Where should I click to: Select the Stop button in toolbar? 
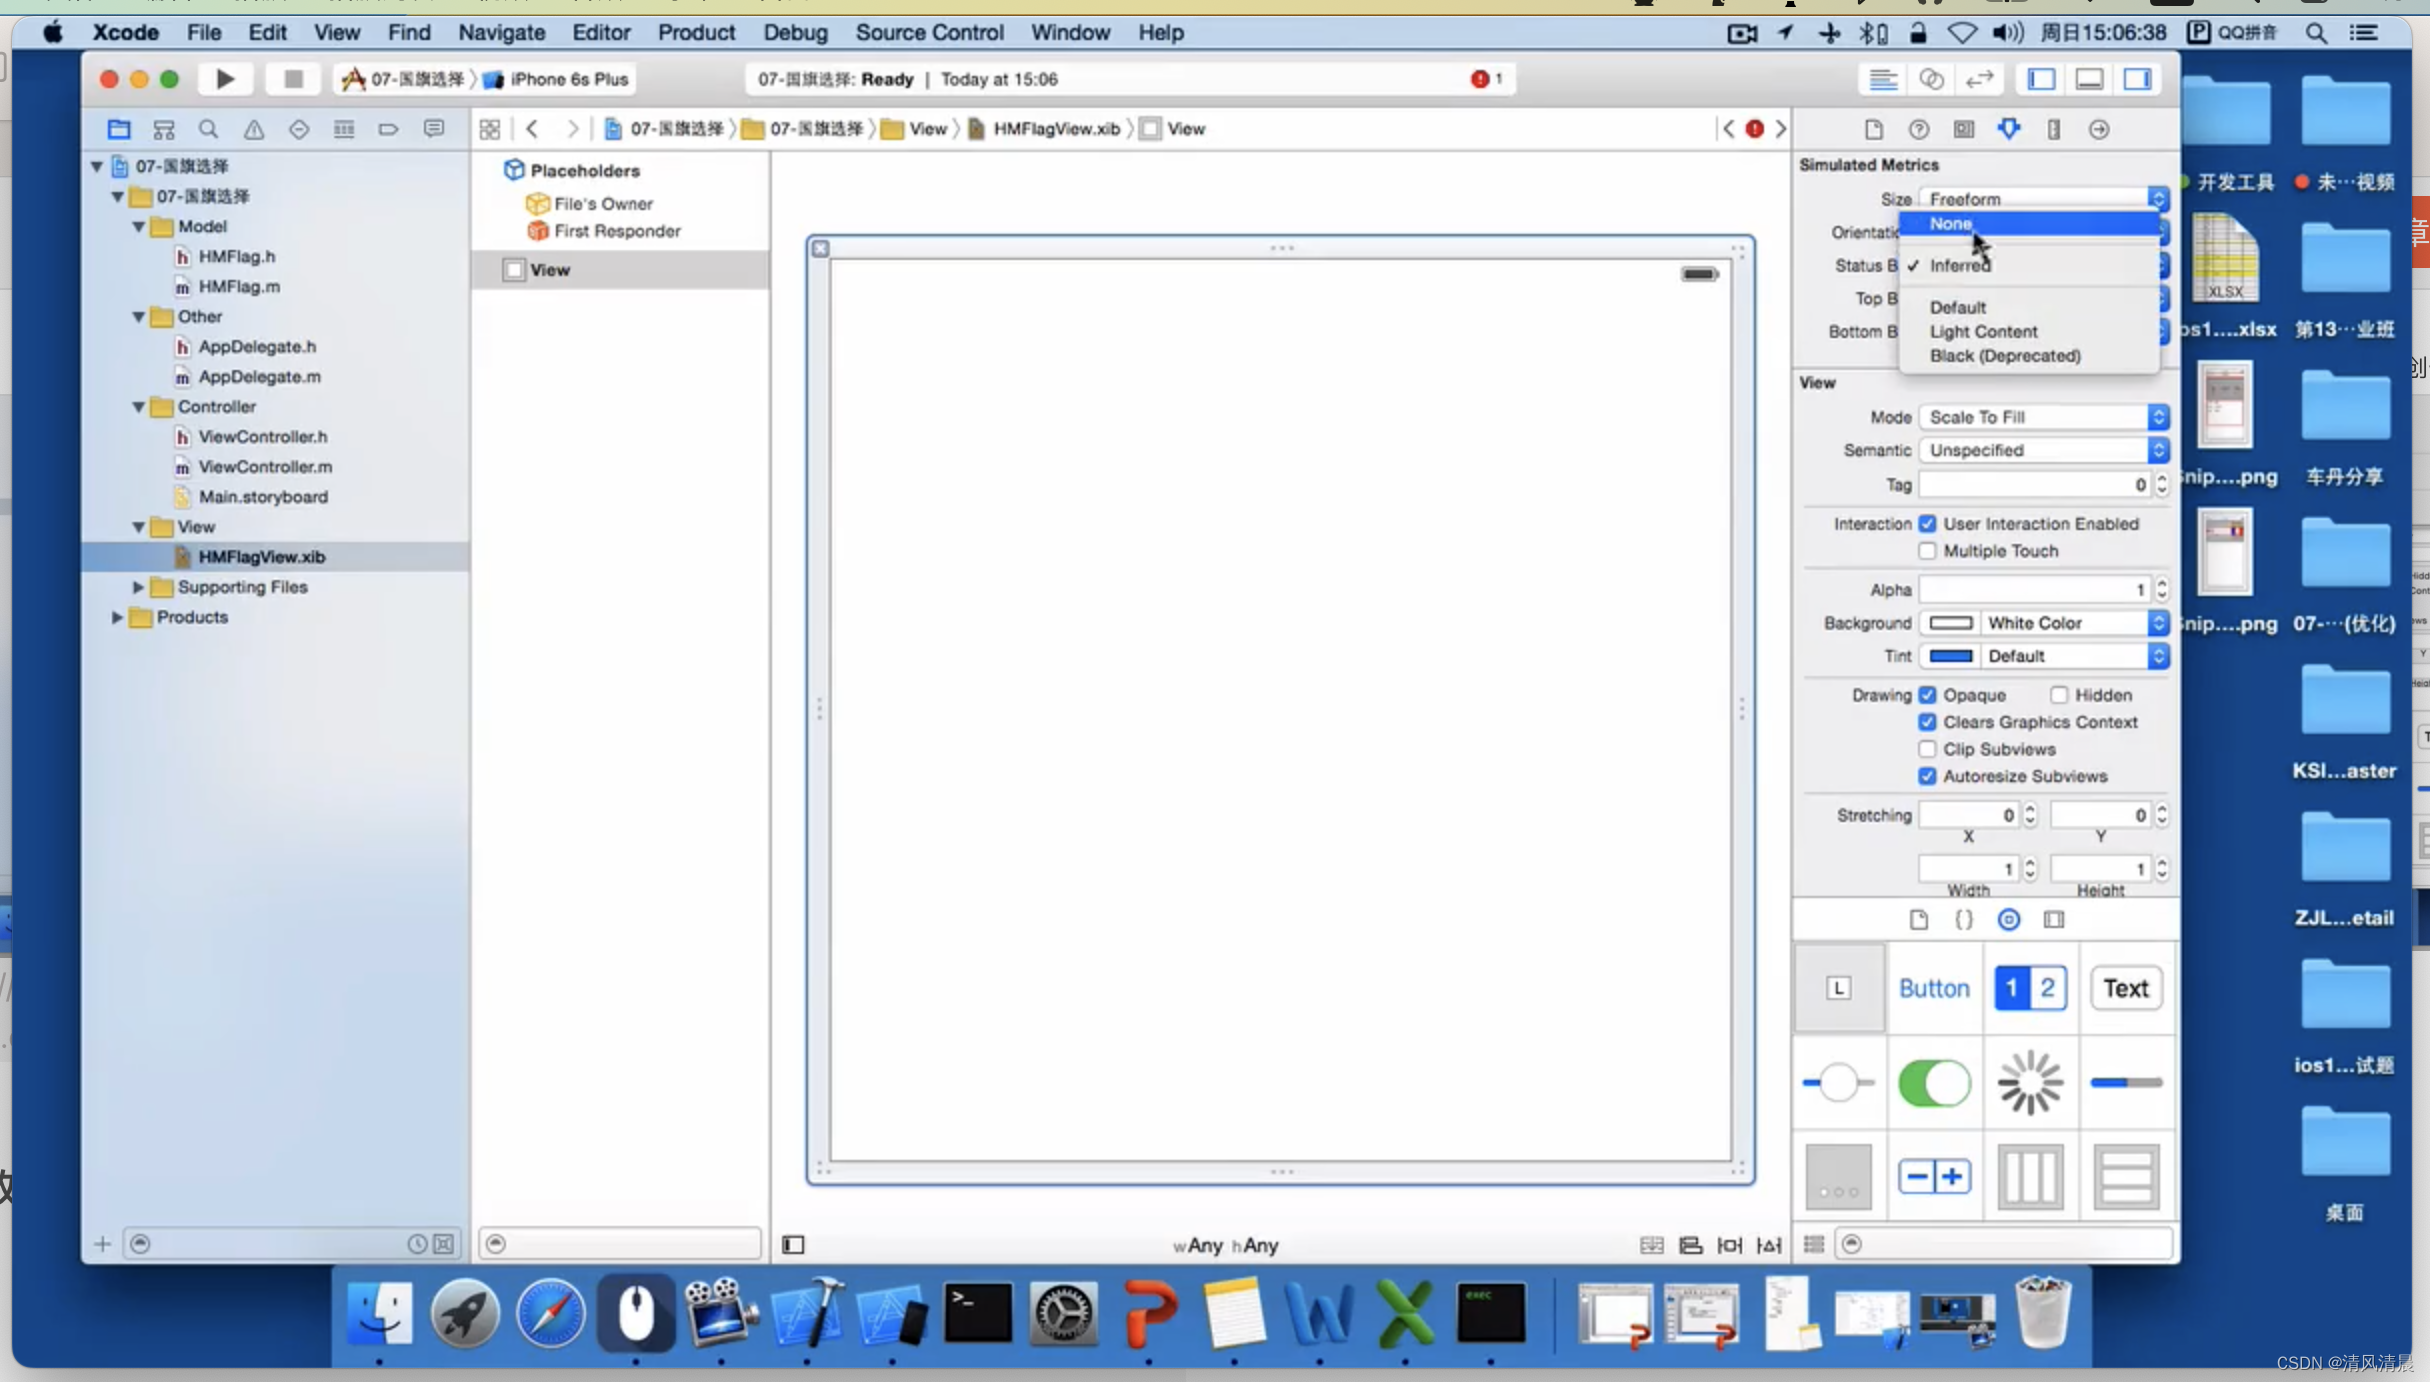(292, 78)
